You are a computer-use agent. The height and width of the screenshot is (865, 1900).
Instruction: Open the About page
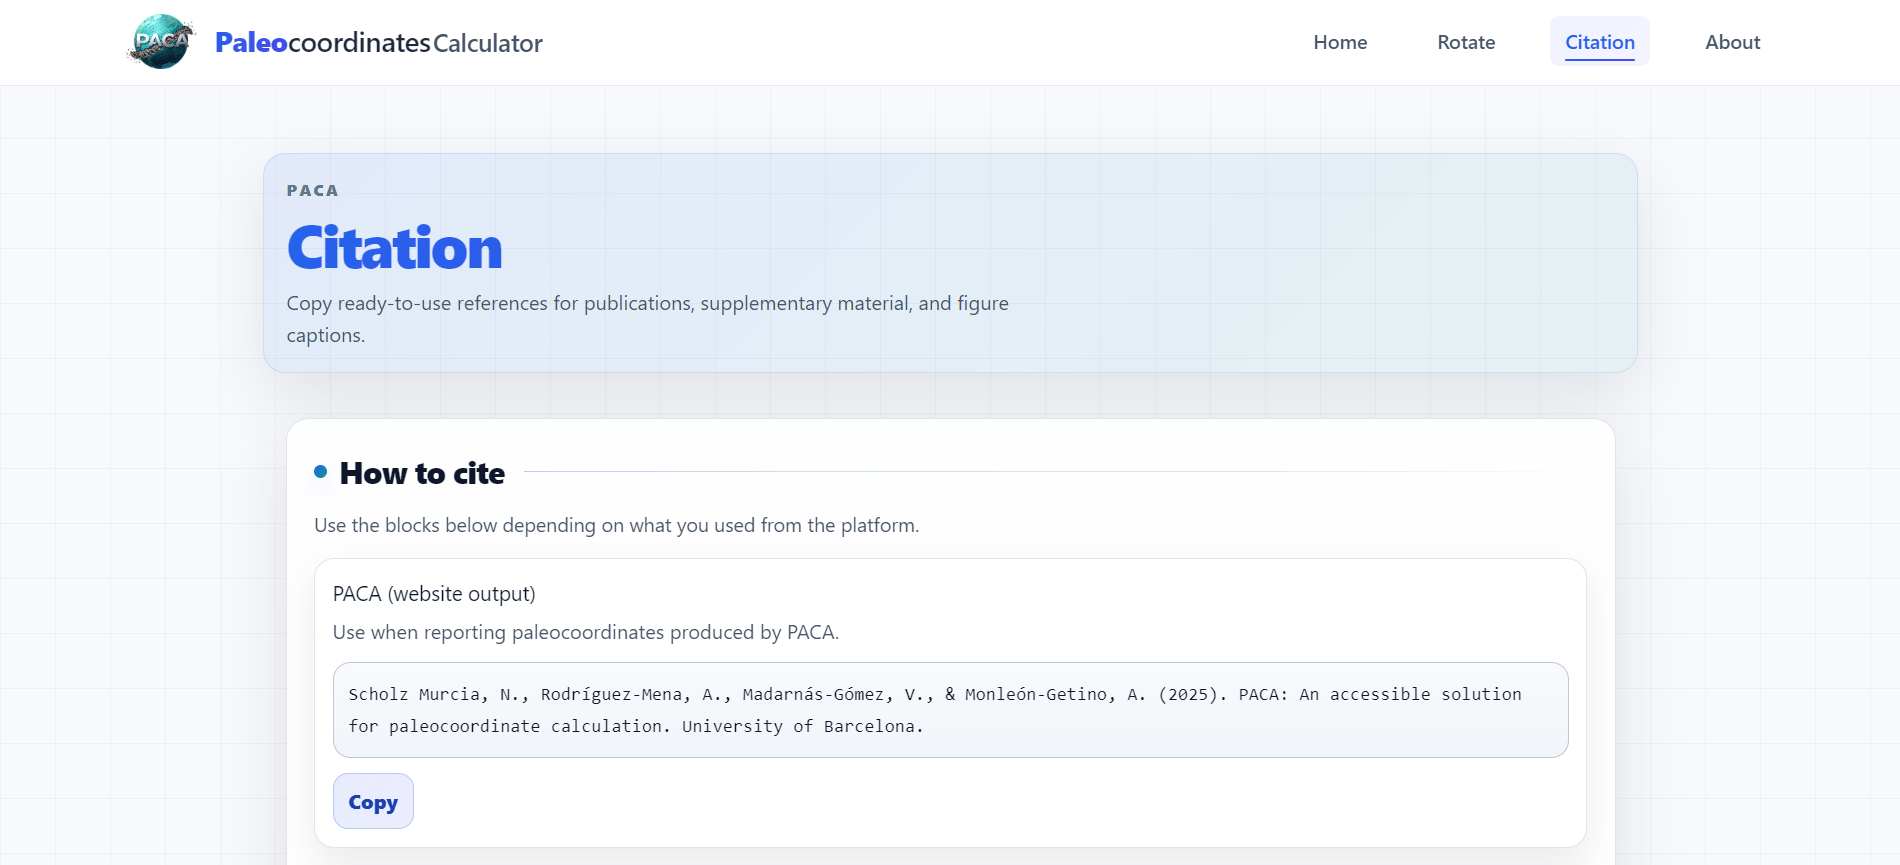coord(1733,42)
